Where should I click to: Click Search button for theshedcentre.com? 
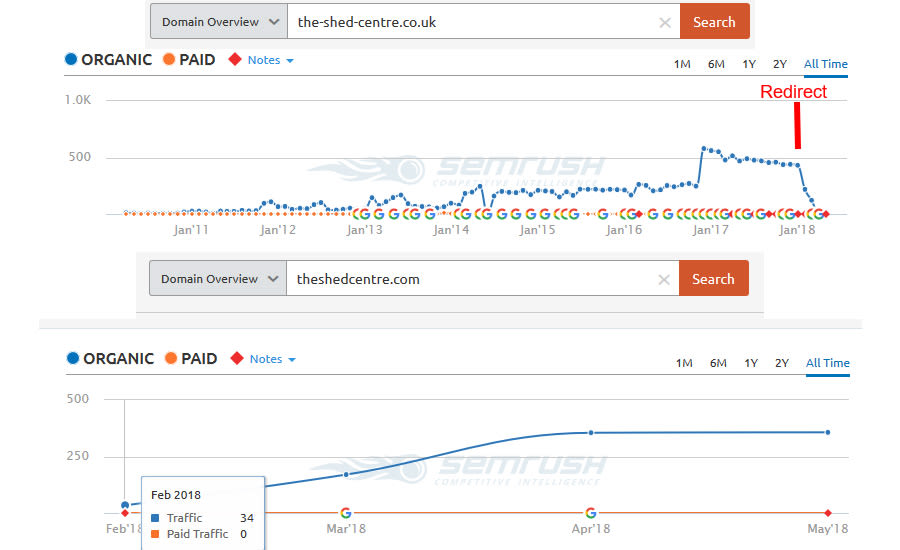(713, 278)
